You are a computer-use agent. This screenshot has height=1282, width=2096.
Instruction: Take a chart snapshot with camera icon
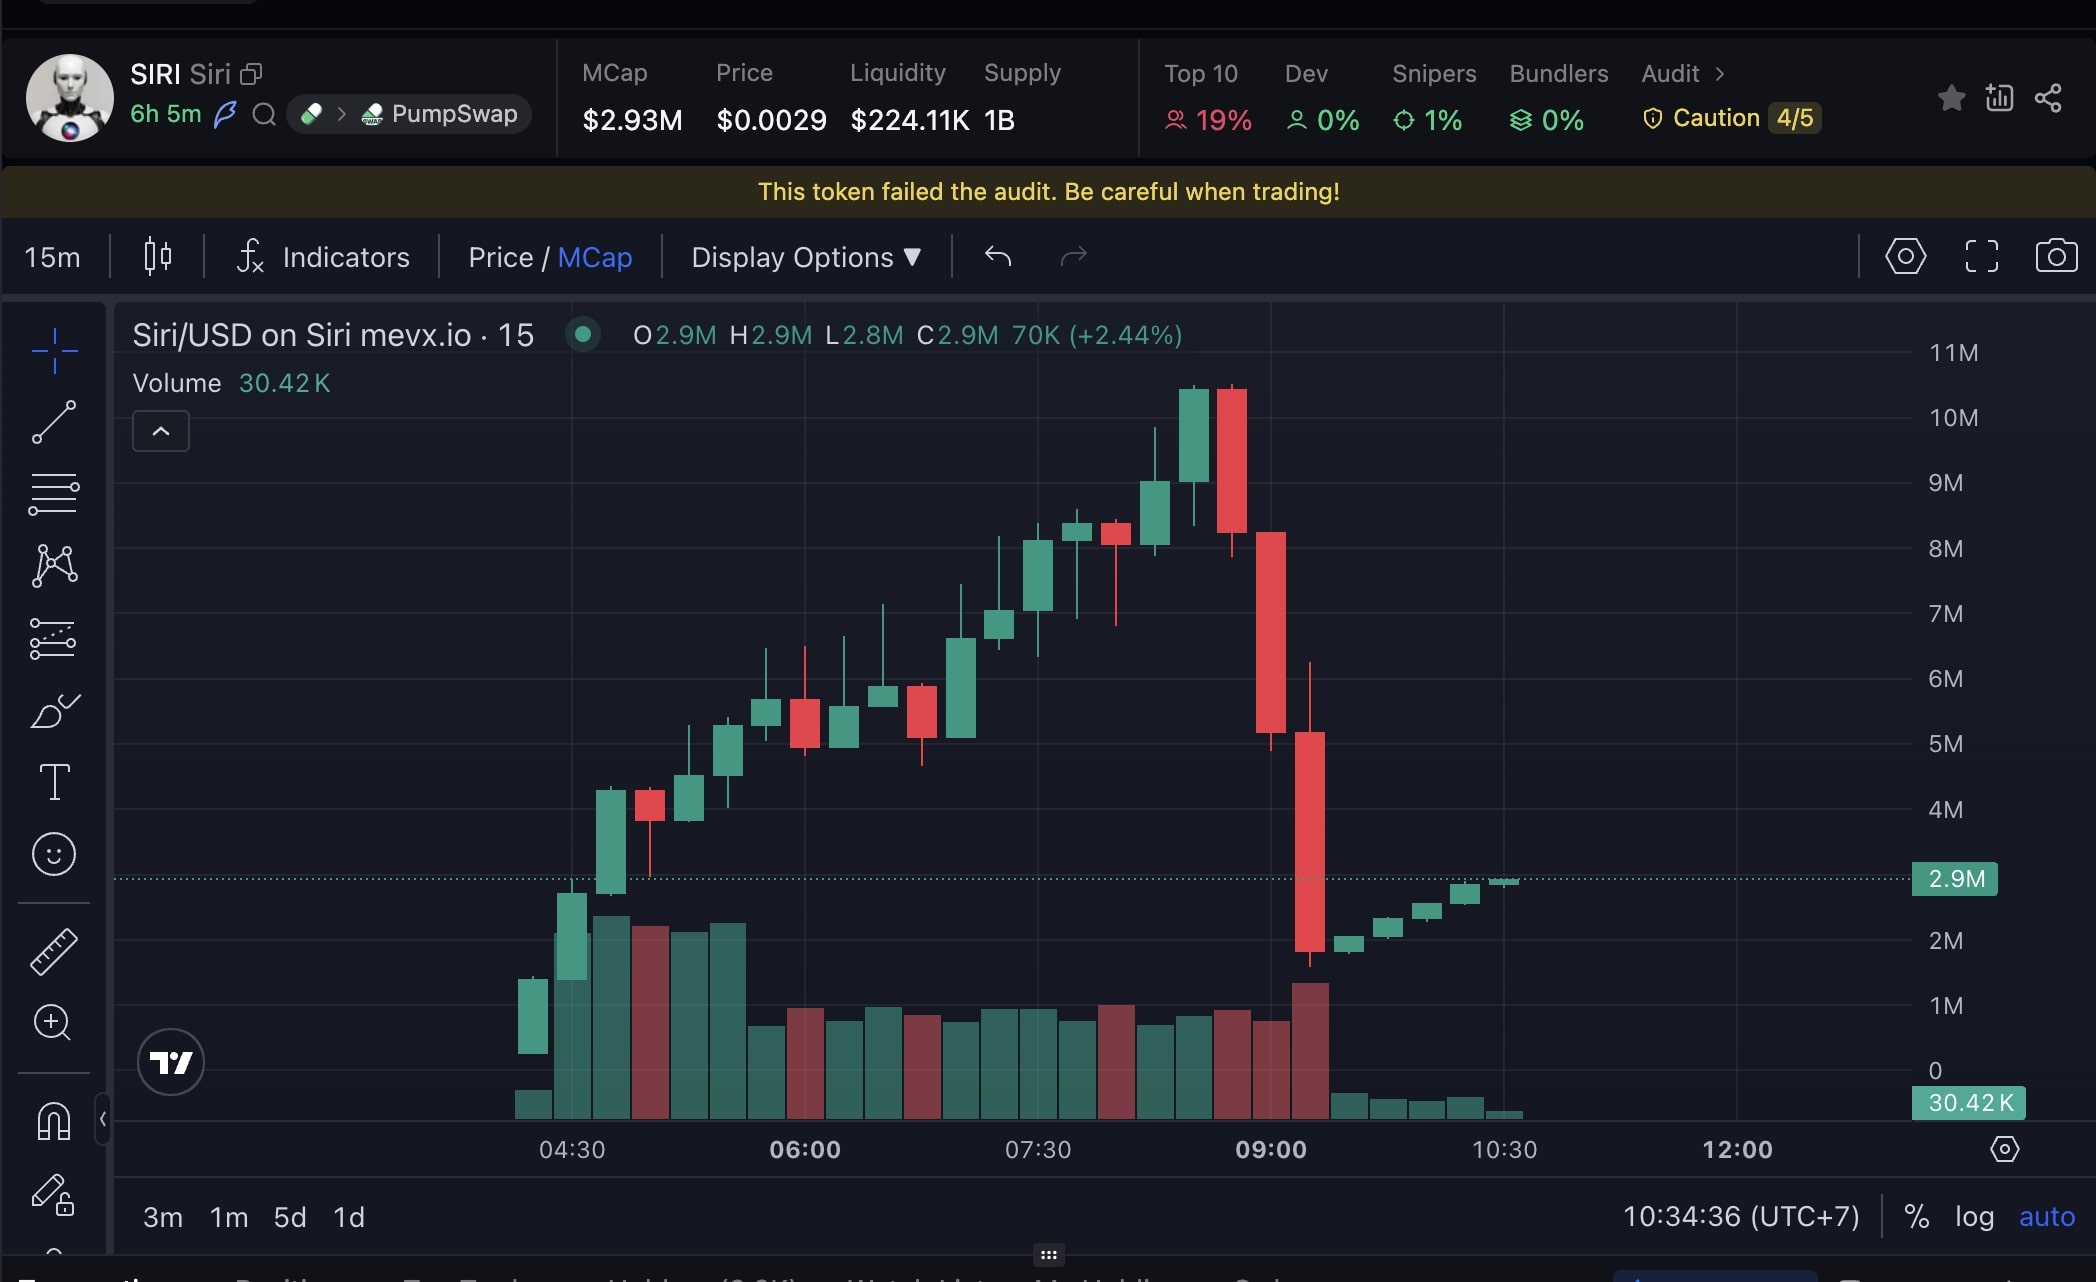coord(2057,256)
